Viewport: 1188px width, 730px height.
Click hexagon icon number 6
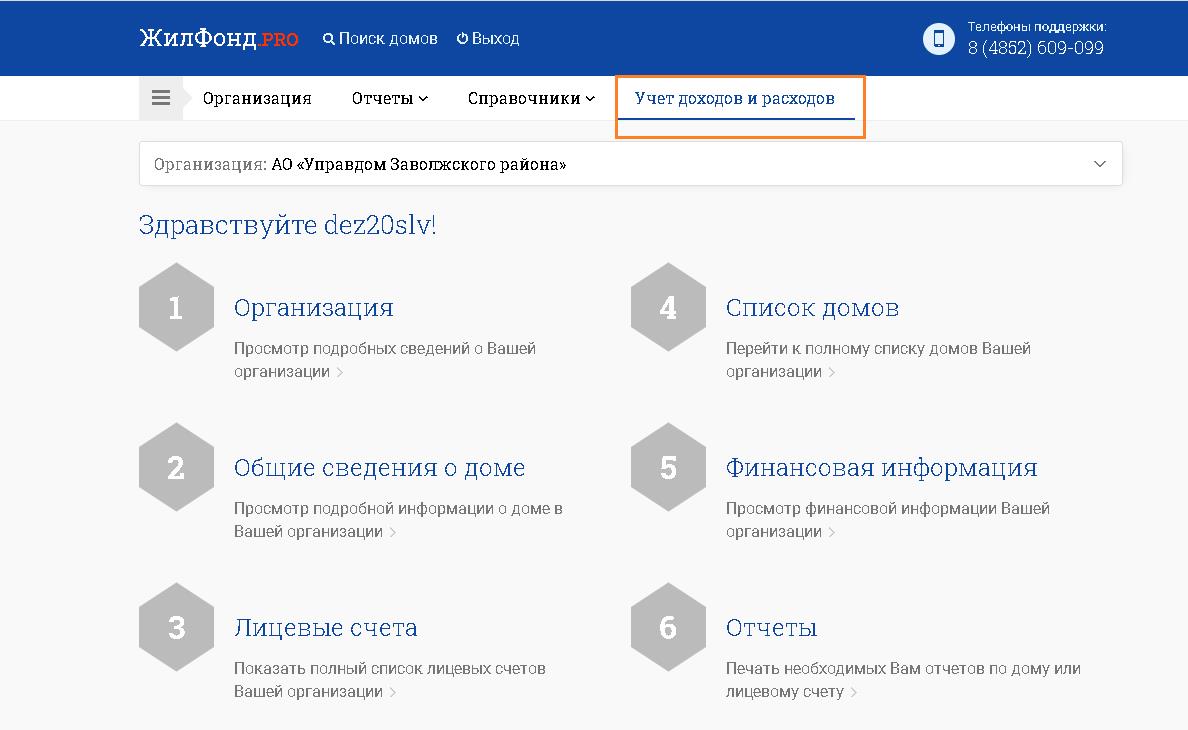pos(668,627)
